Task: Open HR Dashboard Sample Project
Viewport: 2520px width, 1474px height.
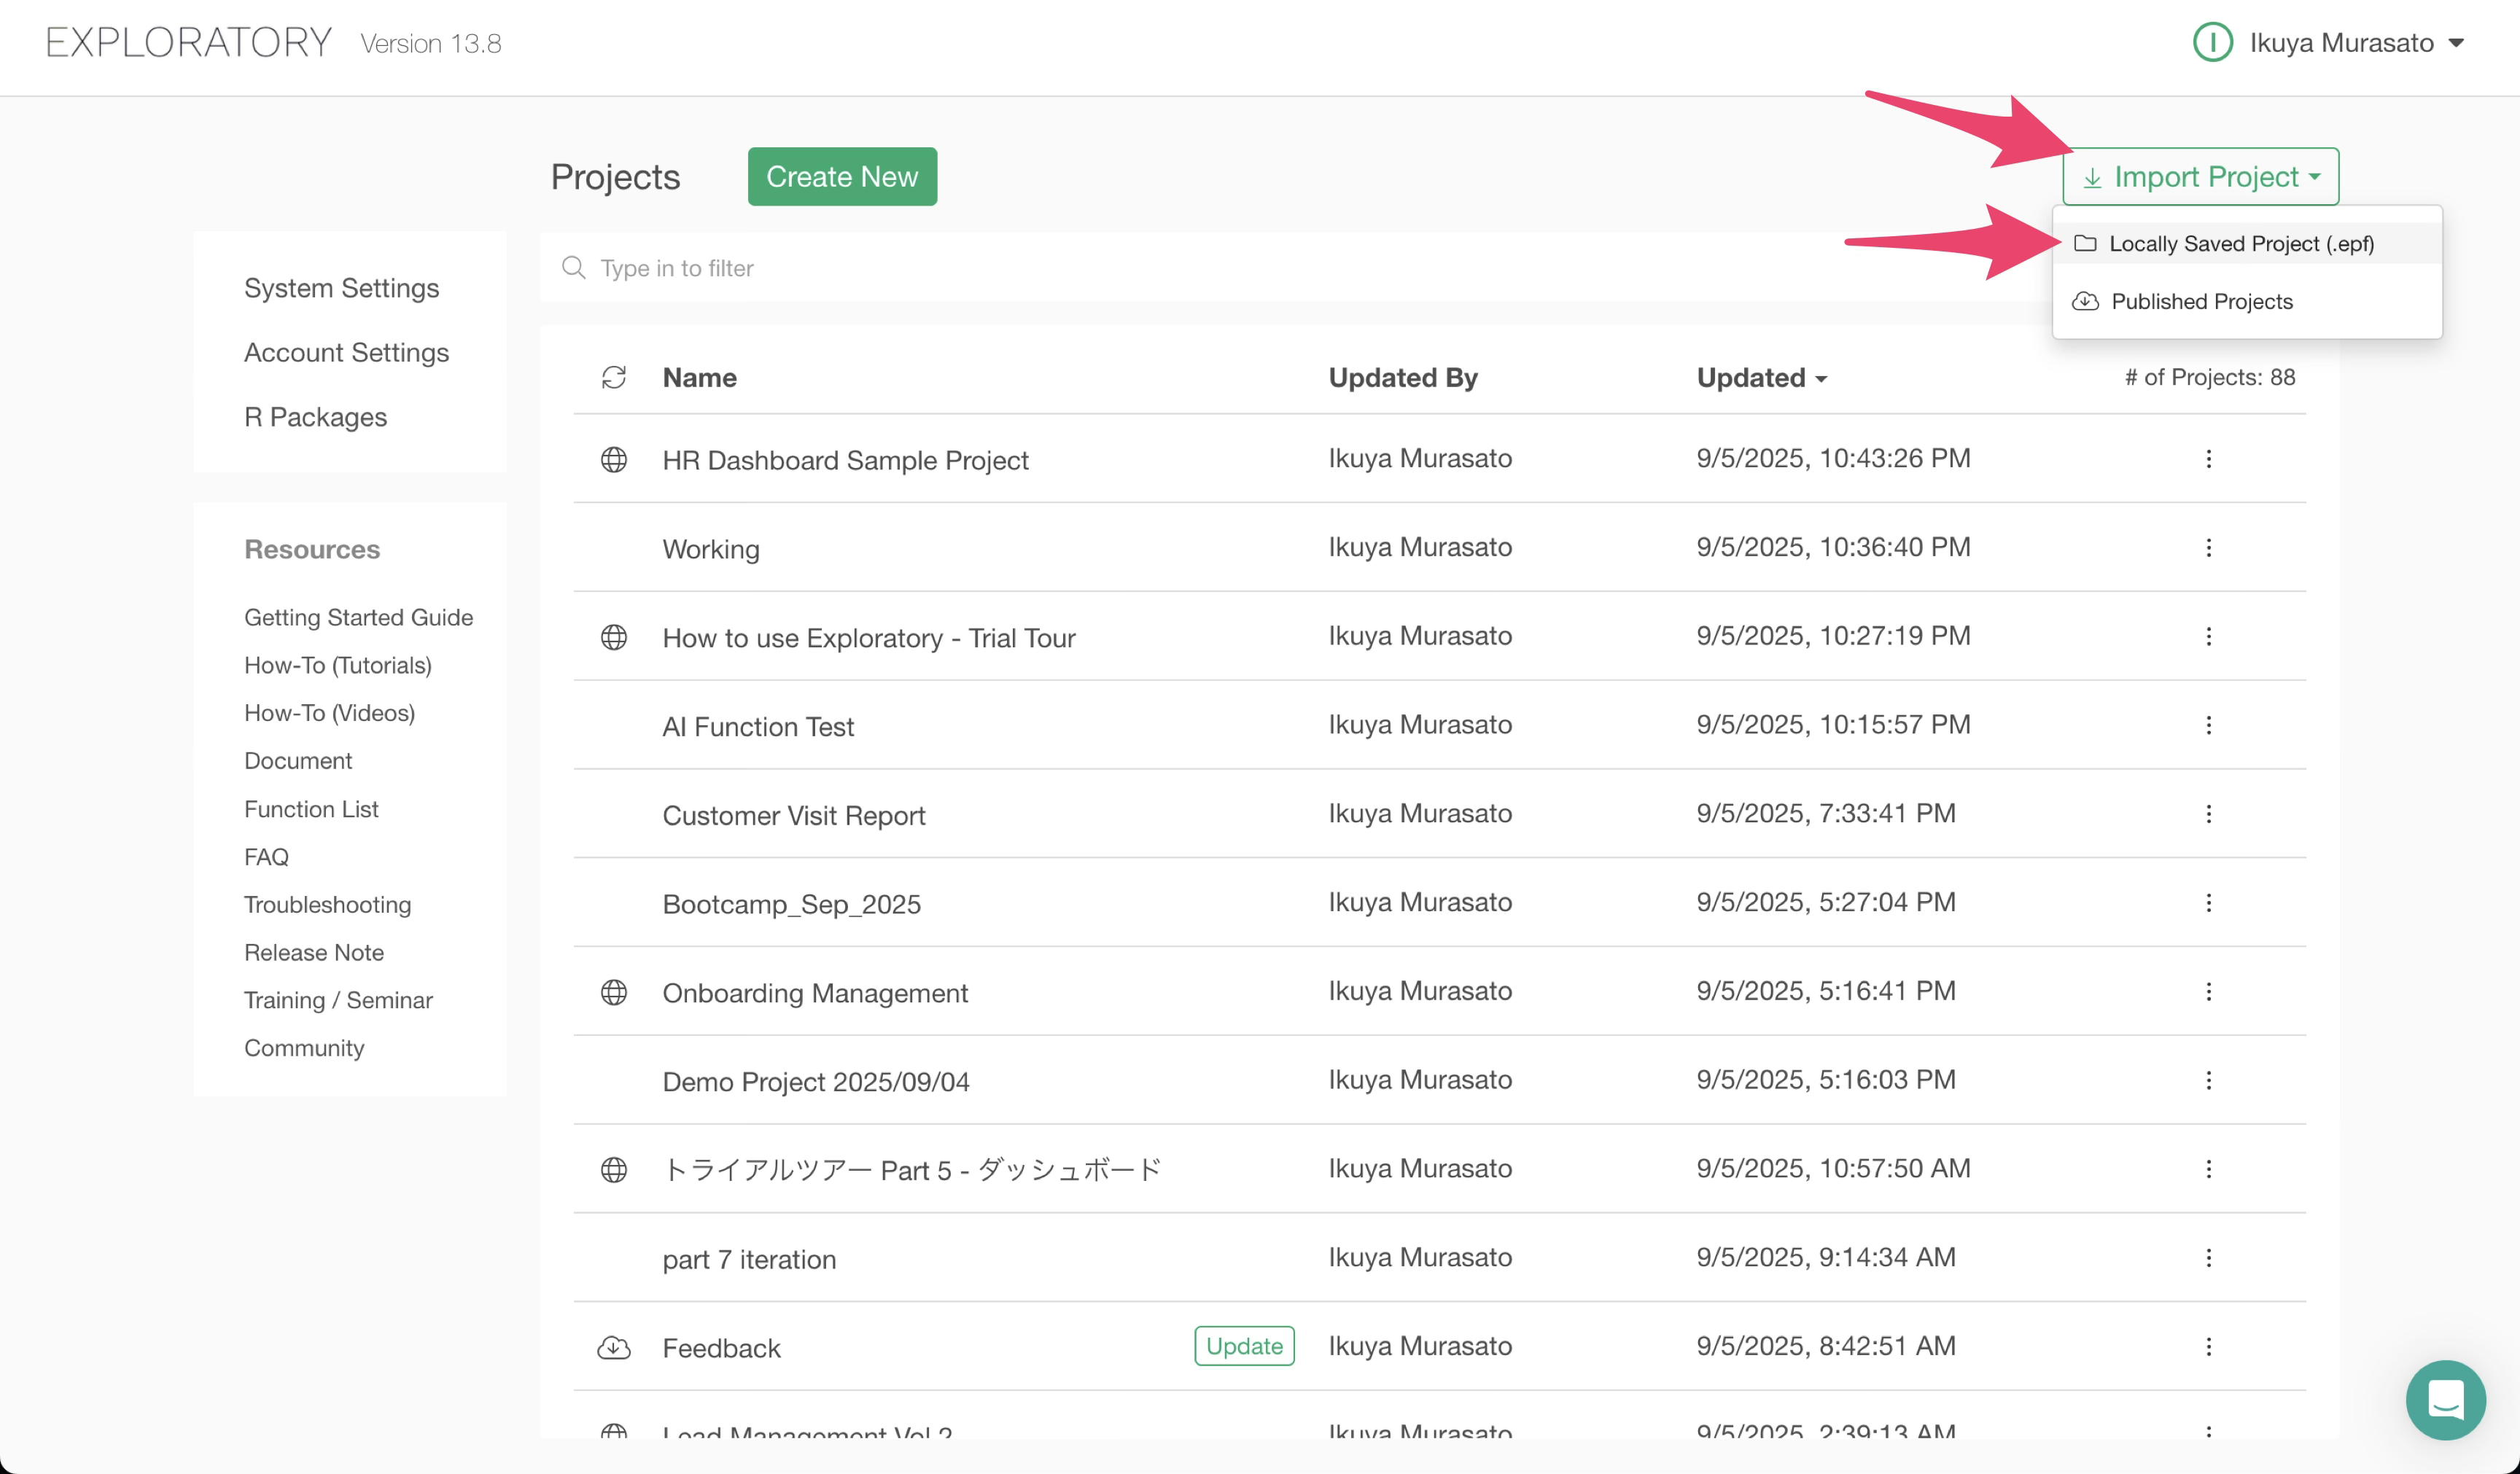Action: [845, 460]
